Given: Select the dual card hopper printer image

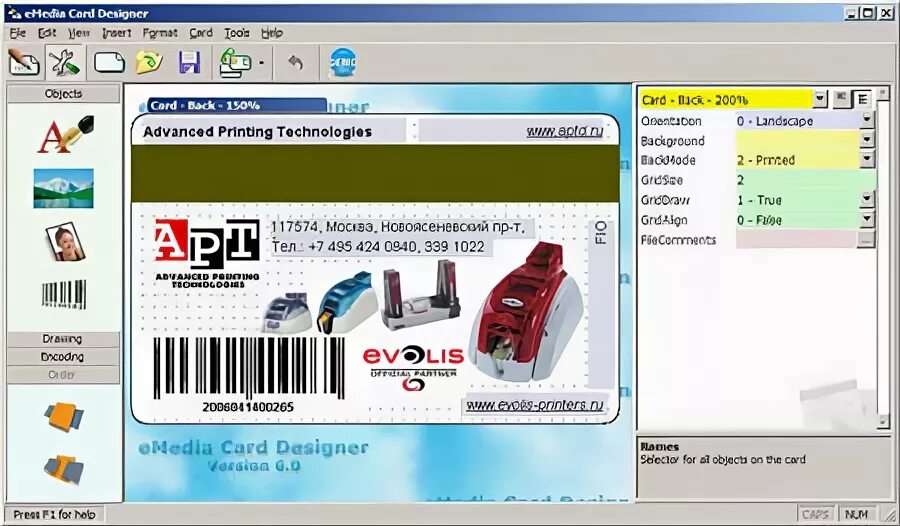Looking at the screenshot, I should click(x=421, y=295).
